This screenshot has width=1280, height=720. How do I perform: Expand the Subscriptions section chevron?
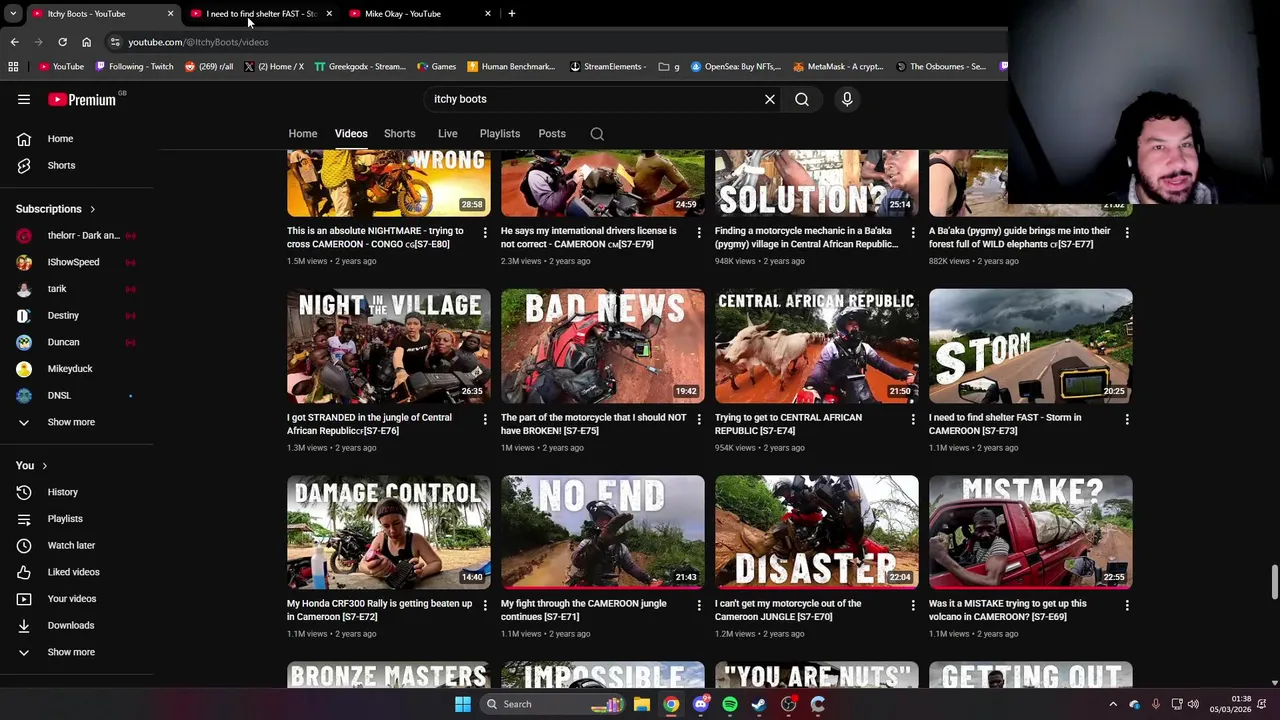click(x=92, y=209)
